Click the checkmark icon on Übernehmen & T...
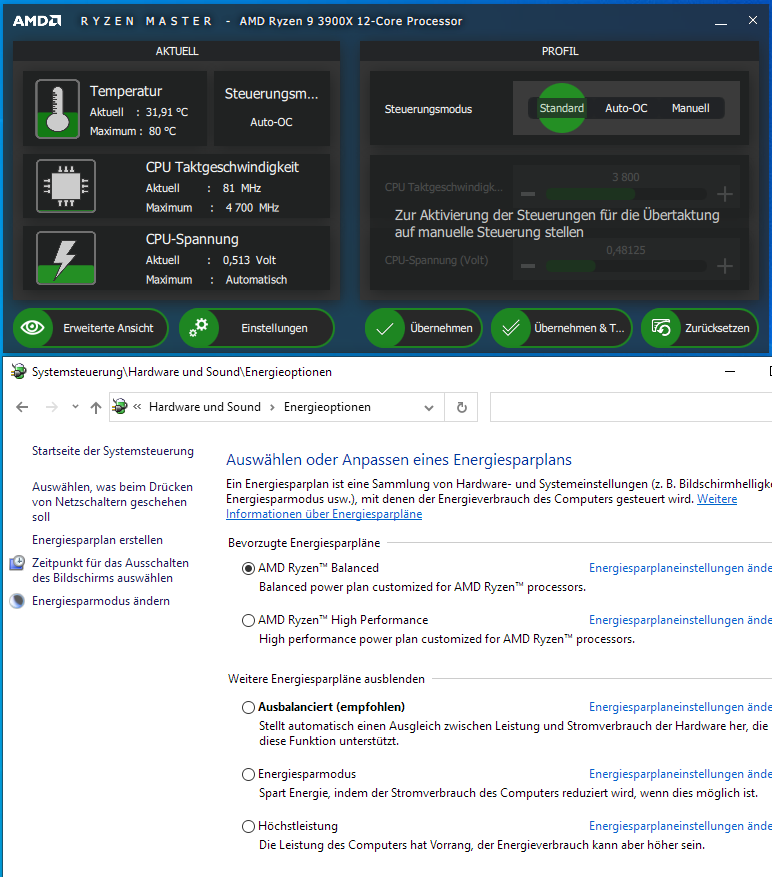This screenshot has width=772, height=877. click(x=511, y=328)
